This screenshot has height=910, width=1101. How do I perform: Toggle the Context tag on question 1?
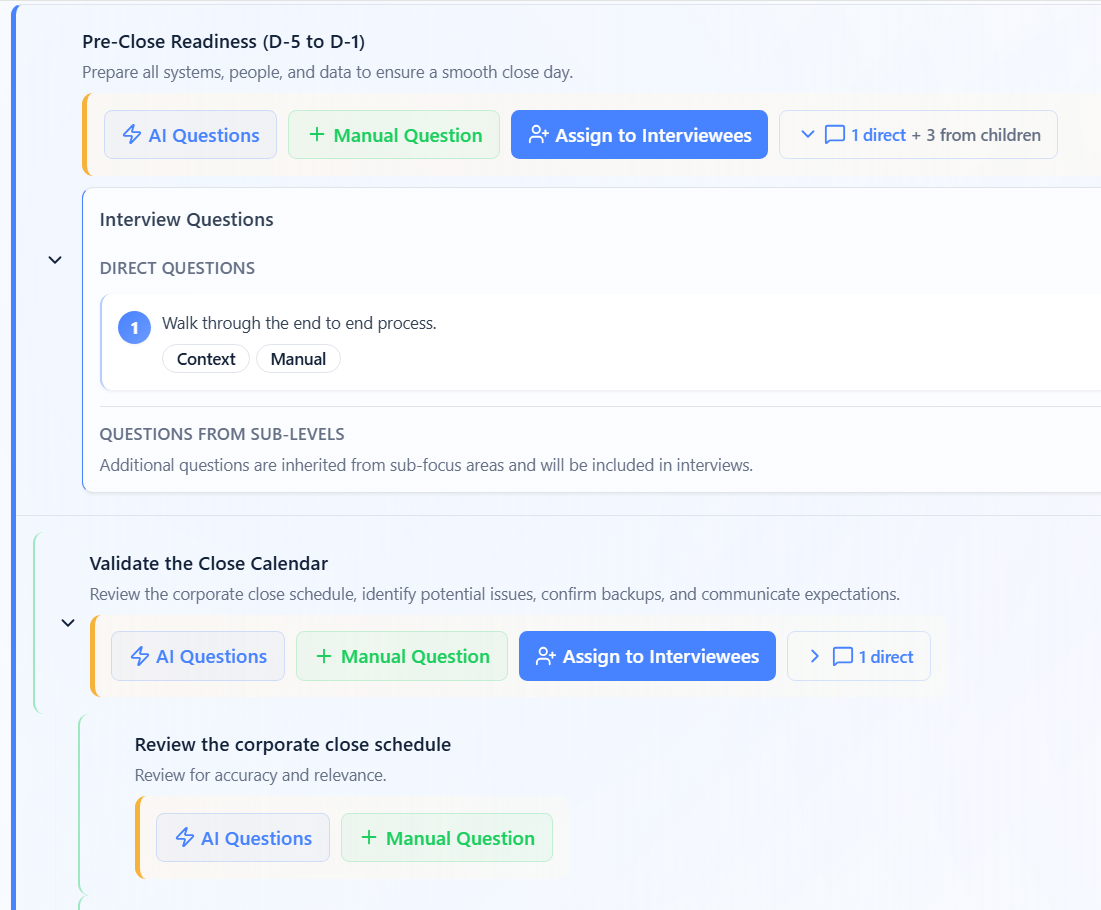[x=206, y=358]
